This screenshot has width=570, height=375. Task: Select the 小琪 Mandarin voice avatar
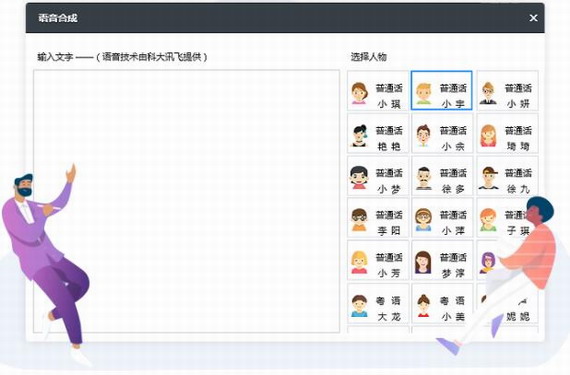[x=378, y=91]
